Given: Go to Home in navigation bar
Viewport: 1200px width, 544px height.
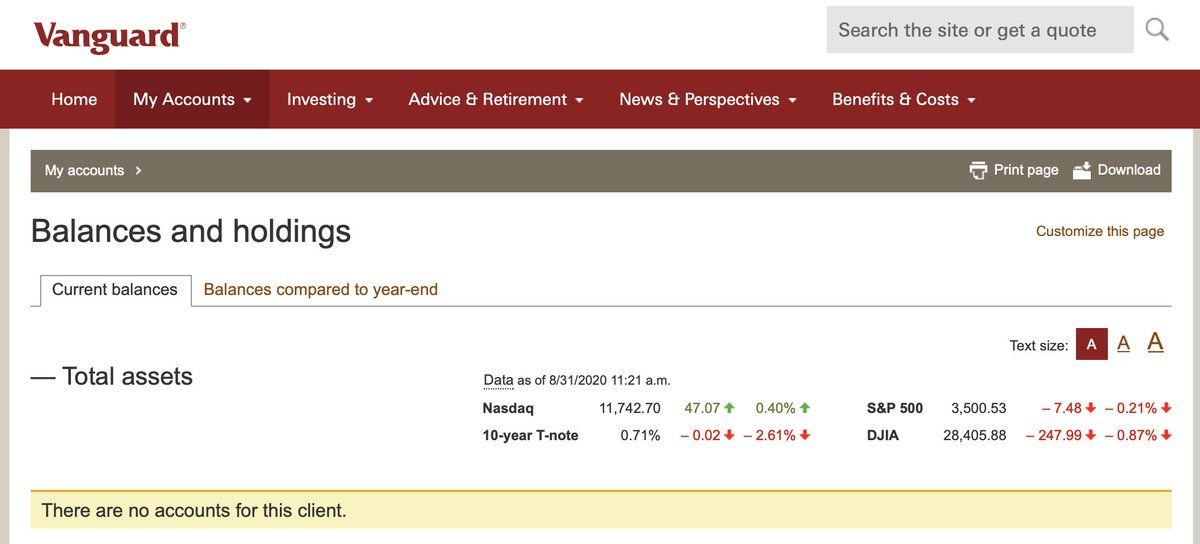Looking at the screenshot, I should 74,99.
